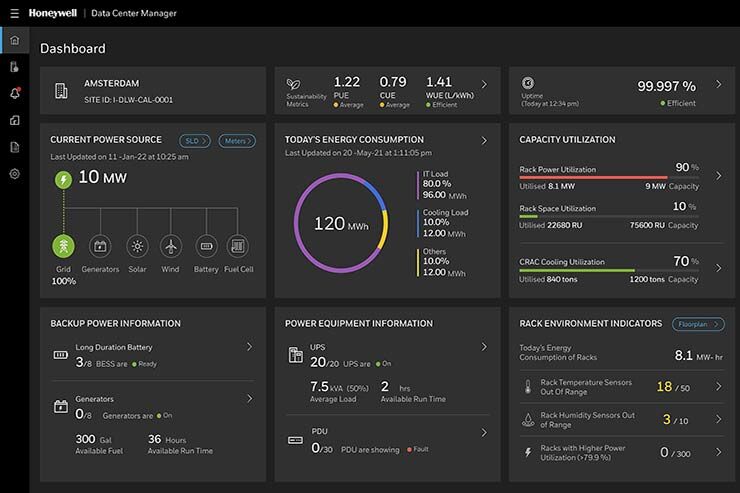Open the document reports sidebar item
This screenshot has height=493, width=740.
pos(14,147)
